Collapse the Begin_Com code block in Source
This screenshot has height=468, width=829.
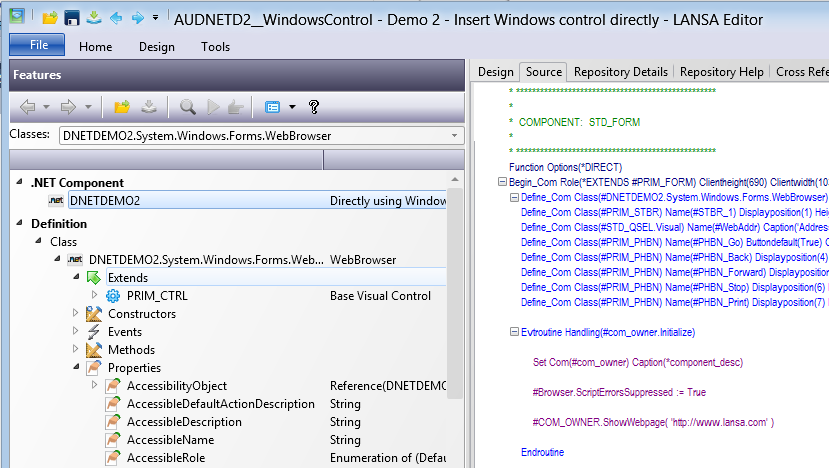point(502,182)
